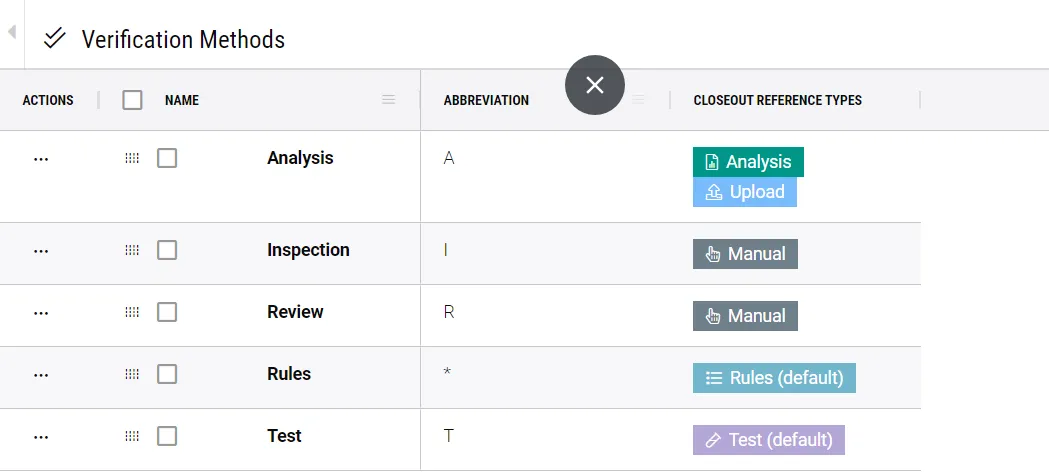Image resolution: width=1049 pixels, height=472 pixels.
Task: Open actions menu for Analysis row
Action: [41, 158]
